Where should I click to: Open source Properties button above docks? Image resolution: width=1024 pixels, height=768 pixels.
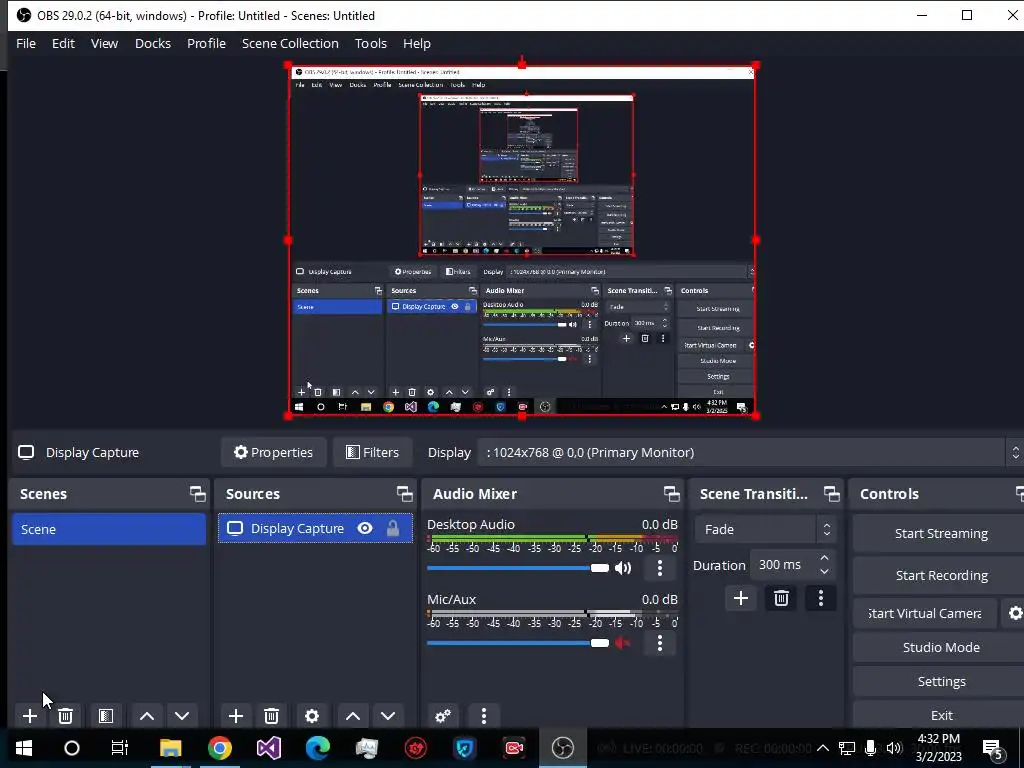[274, 453]
